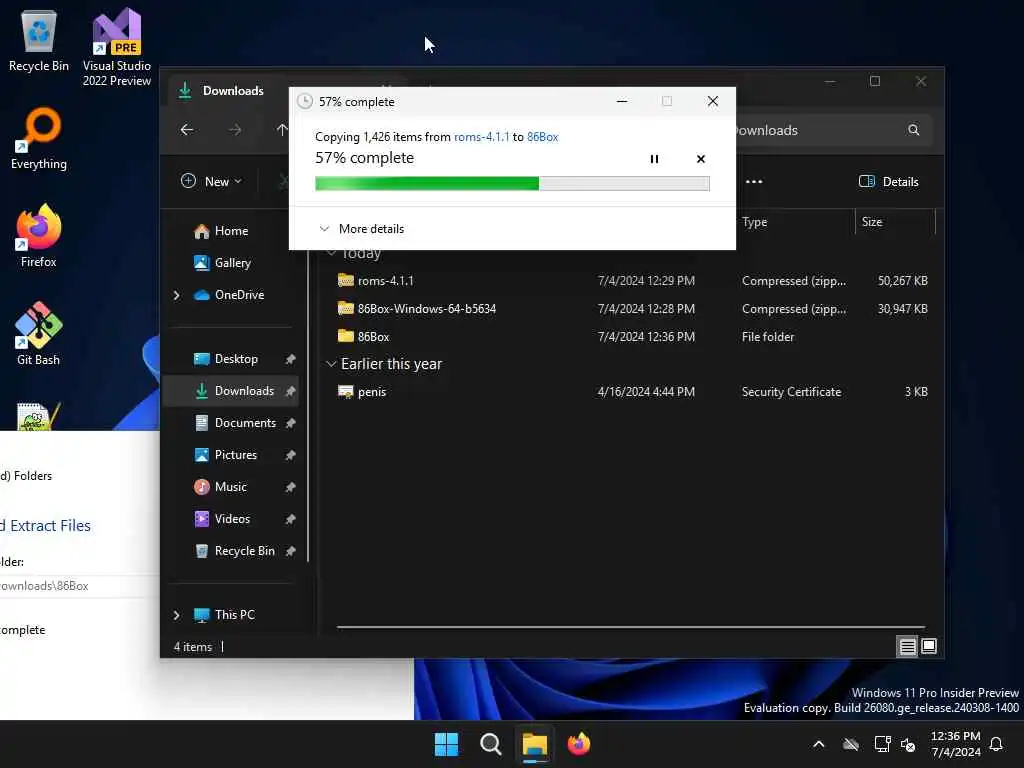Select the 86Box file folder
Image resolution: width=1024 pixels, height=768 pixels.
click(632, 336)
